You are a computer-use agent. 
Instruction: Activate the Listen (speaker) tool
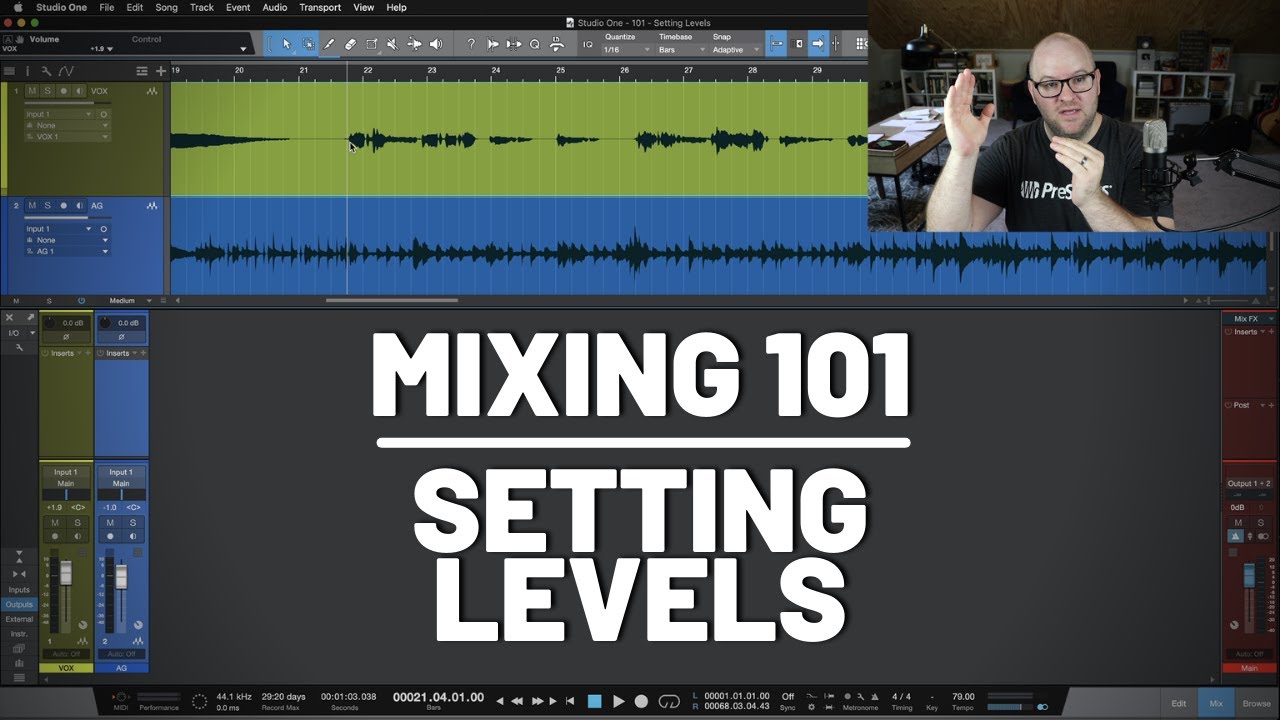pos(436,44)
